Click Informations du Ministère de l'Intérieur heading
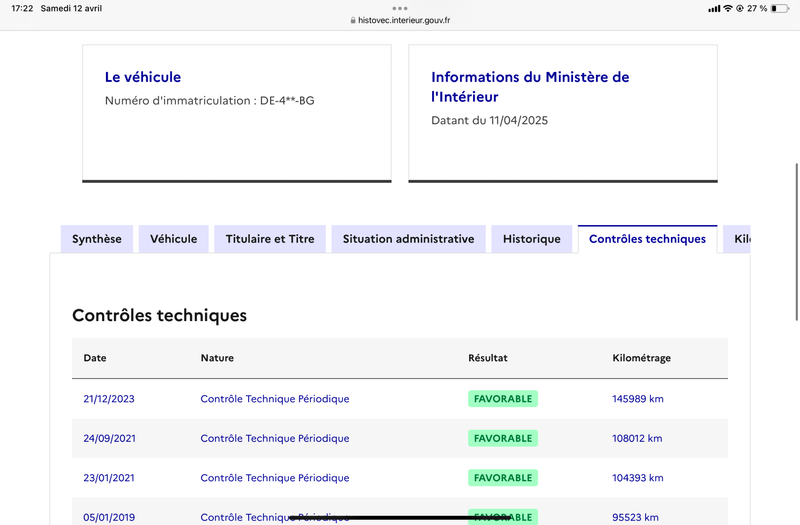The height and width of the screenshot is (525, 800). (530, 87)
